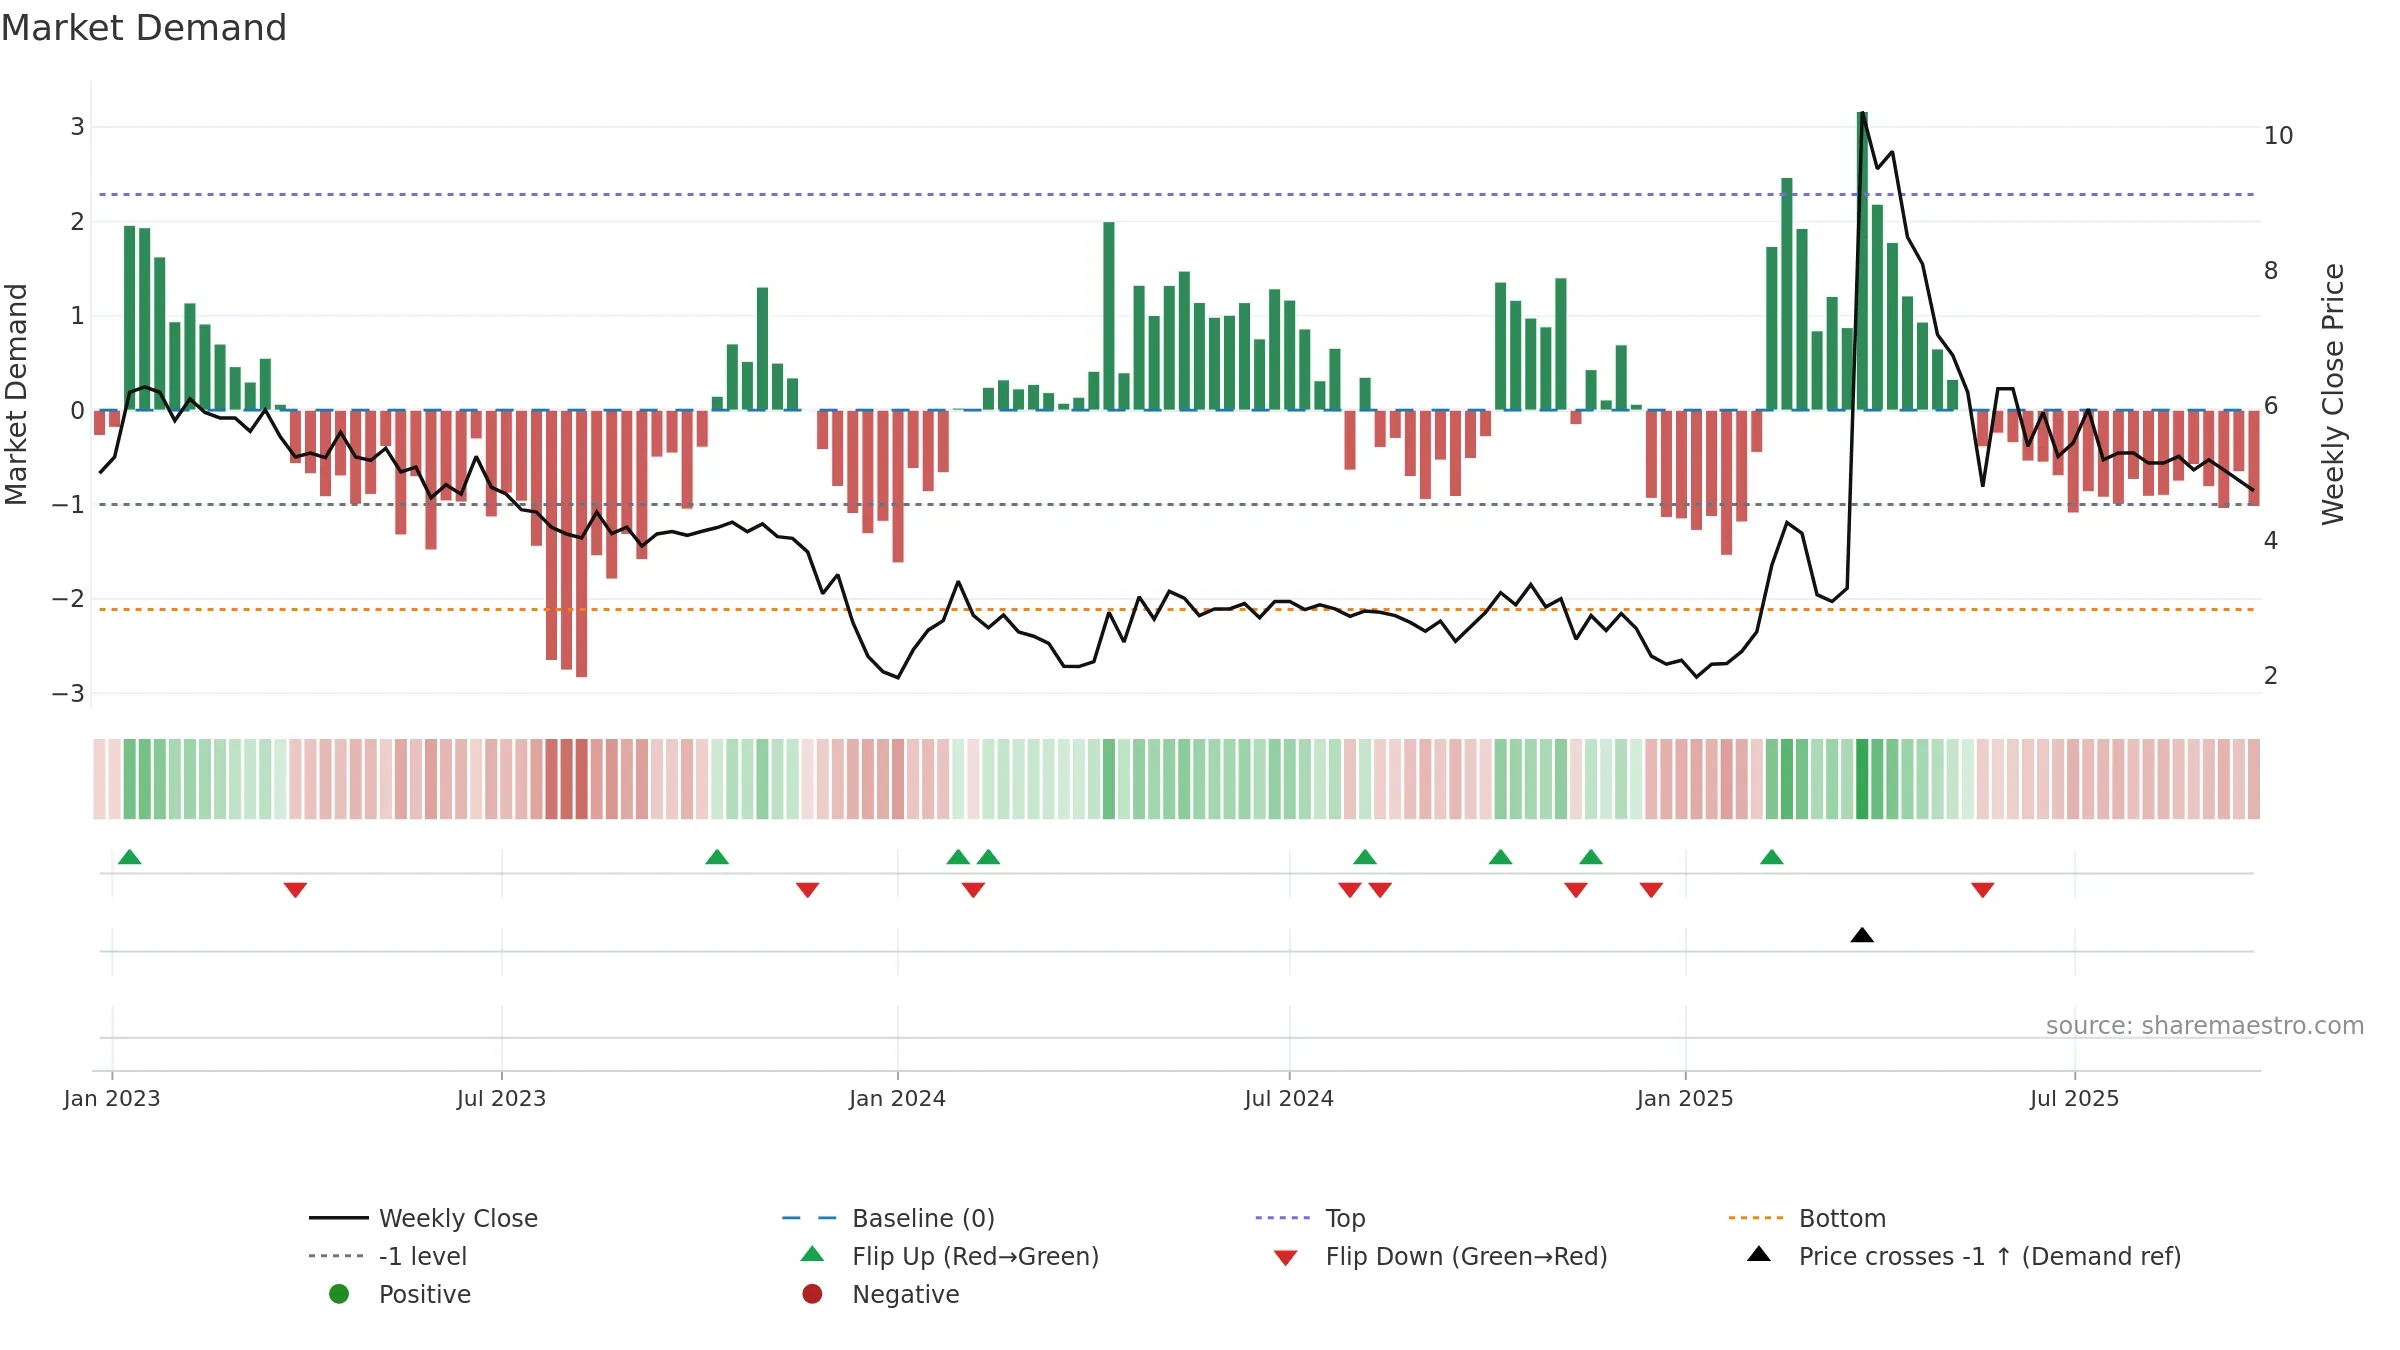Click the first green flip-up marker near Jan 2023
Image resolution: width=2400 pixels, height=1350 pixels.
coord(130,857)
